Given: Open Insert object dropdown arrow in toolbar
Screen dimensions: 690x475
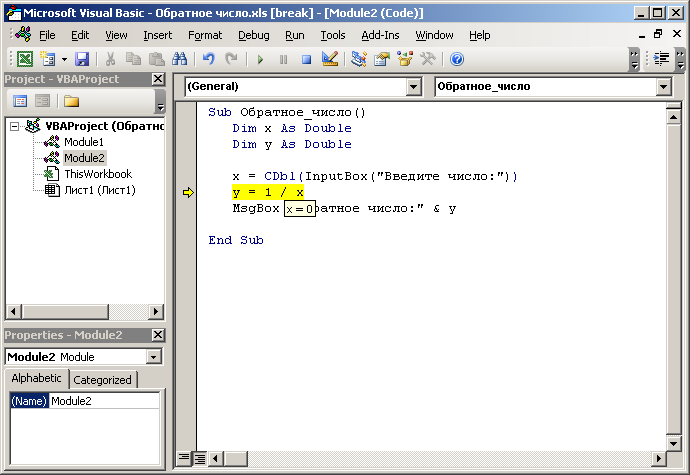Looking at the screenshot, I should pyautogui.click(x=64, y=59).
